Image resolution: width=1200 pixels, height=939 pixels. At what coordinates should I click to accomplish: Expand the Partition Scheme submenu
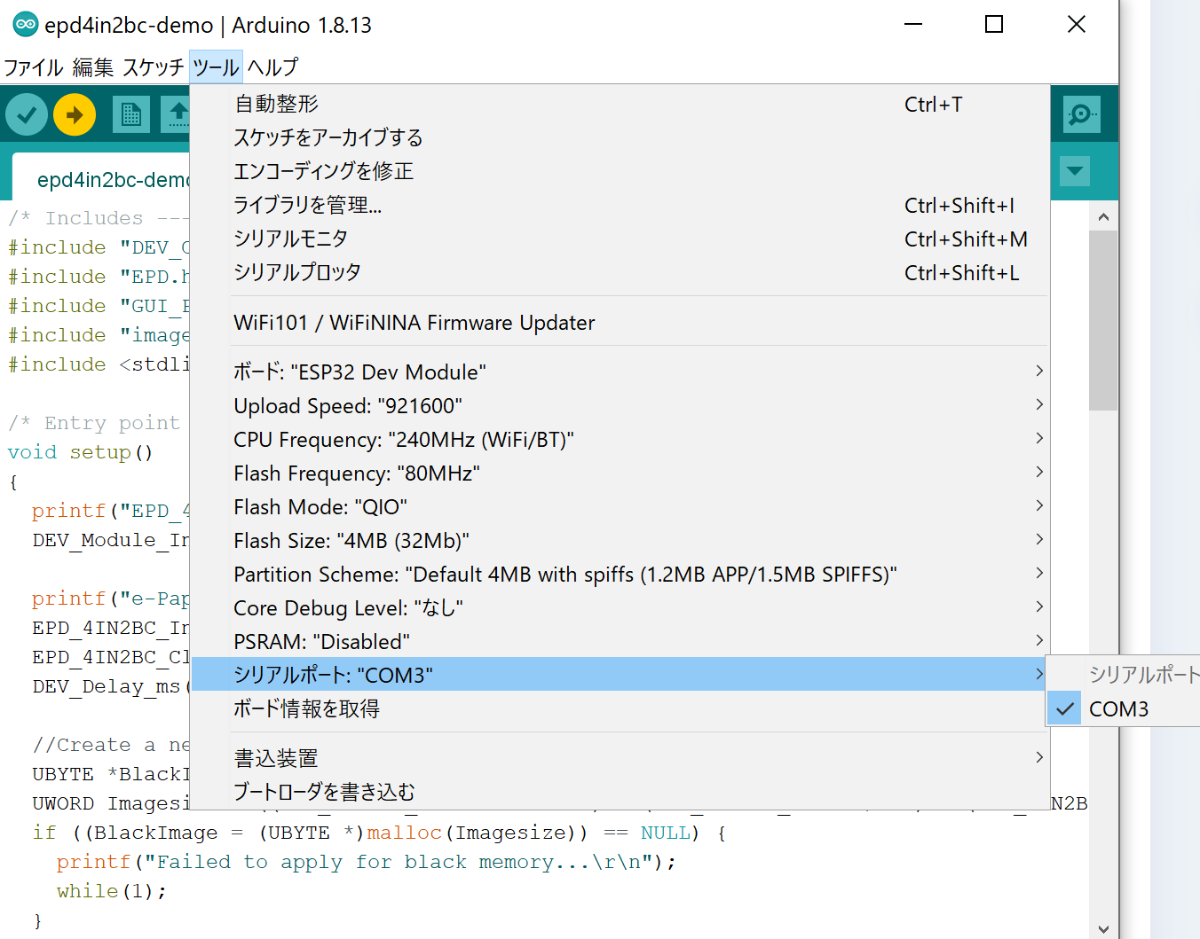click(619, 574)
